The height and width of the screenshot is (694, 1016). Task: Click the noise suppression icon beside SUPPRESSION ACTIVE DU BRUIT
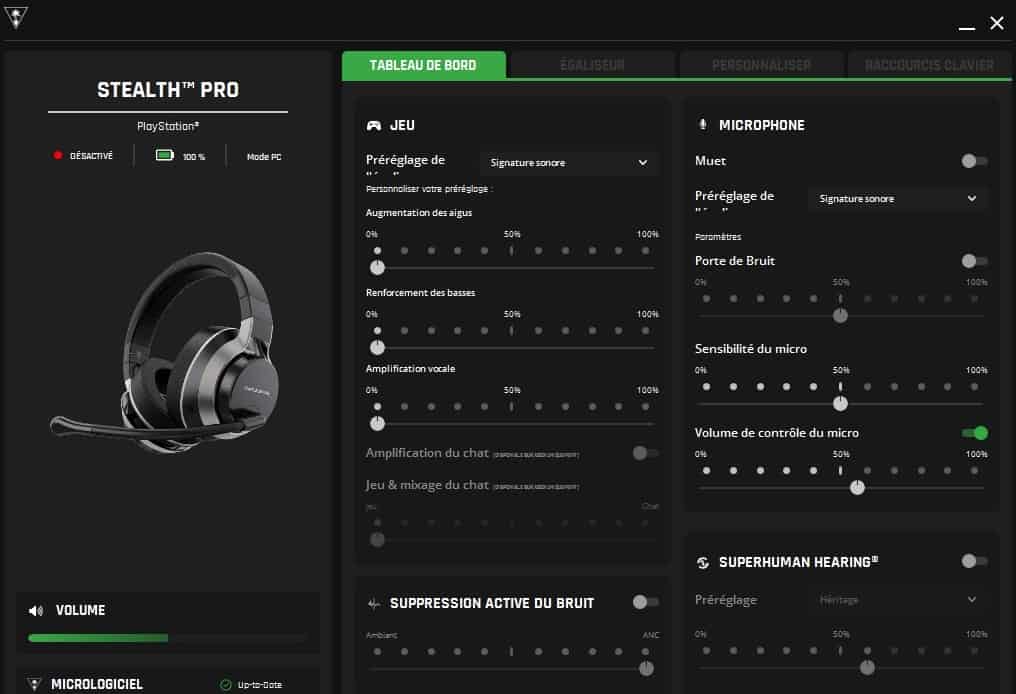(371, 603)
